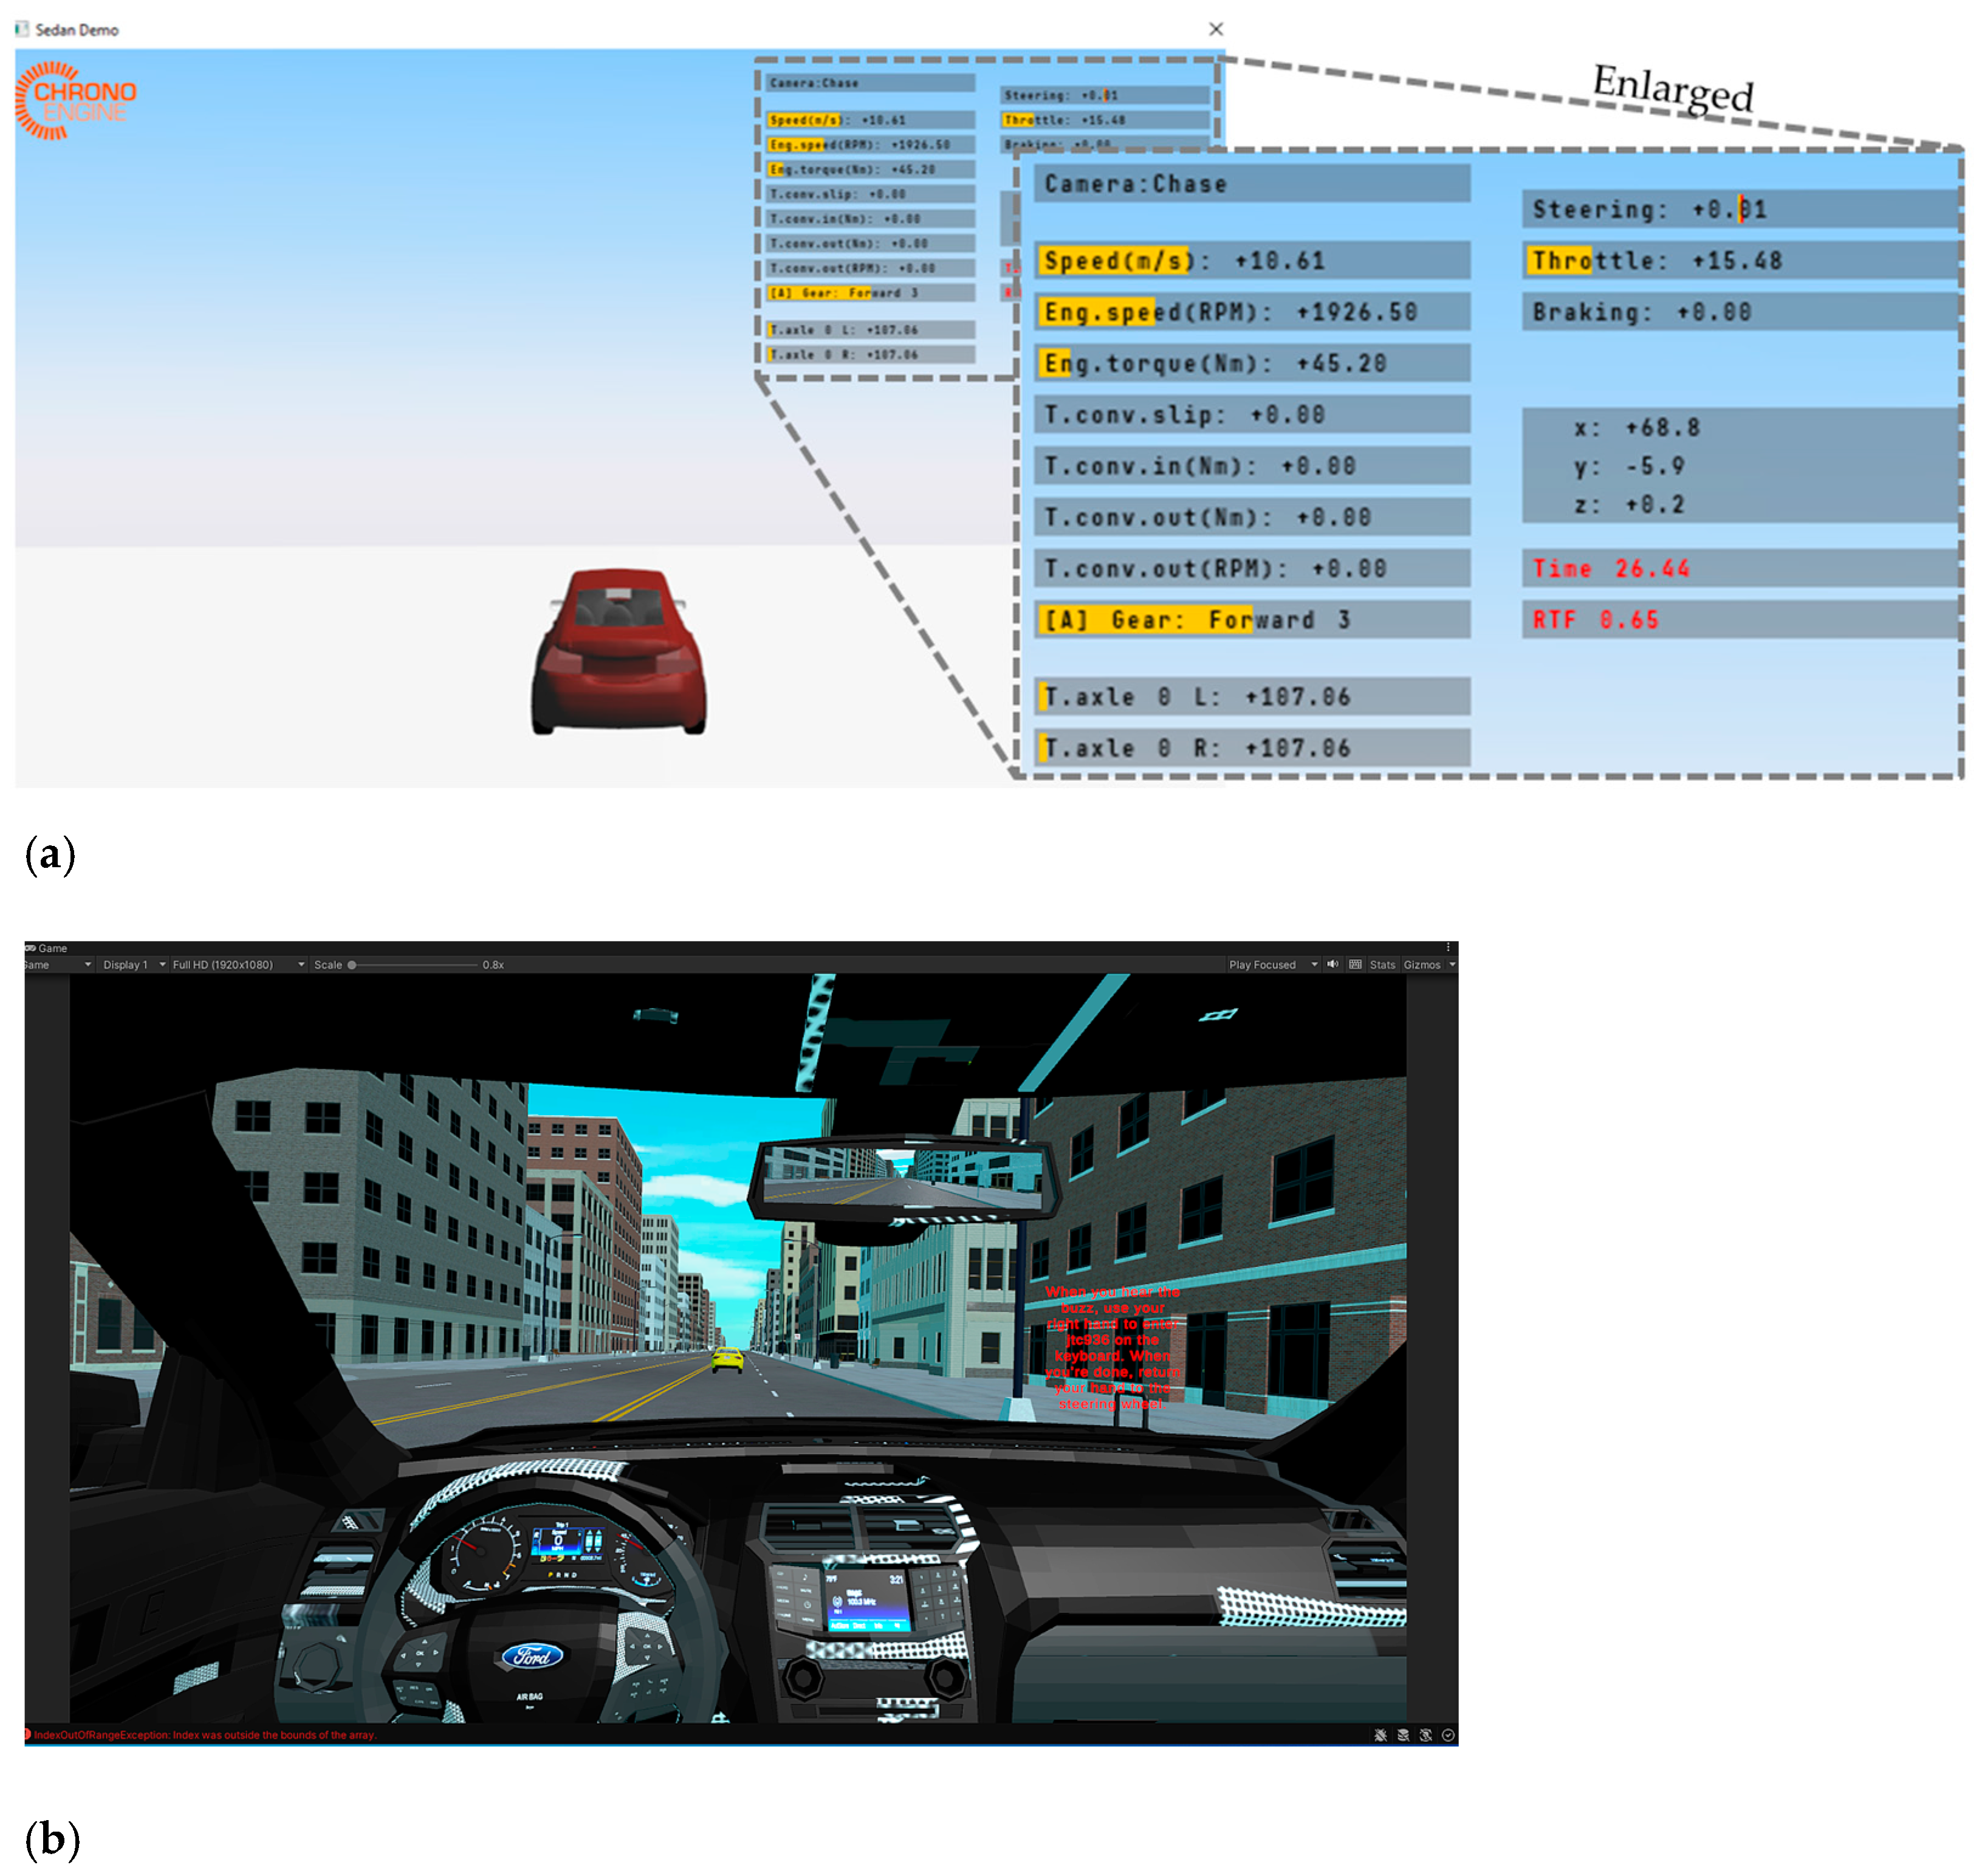The image size is (1976, 1876).
Task: Click auto-generate lighting status icon
Action: (1426, 1735)
